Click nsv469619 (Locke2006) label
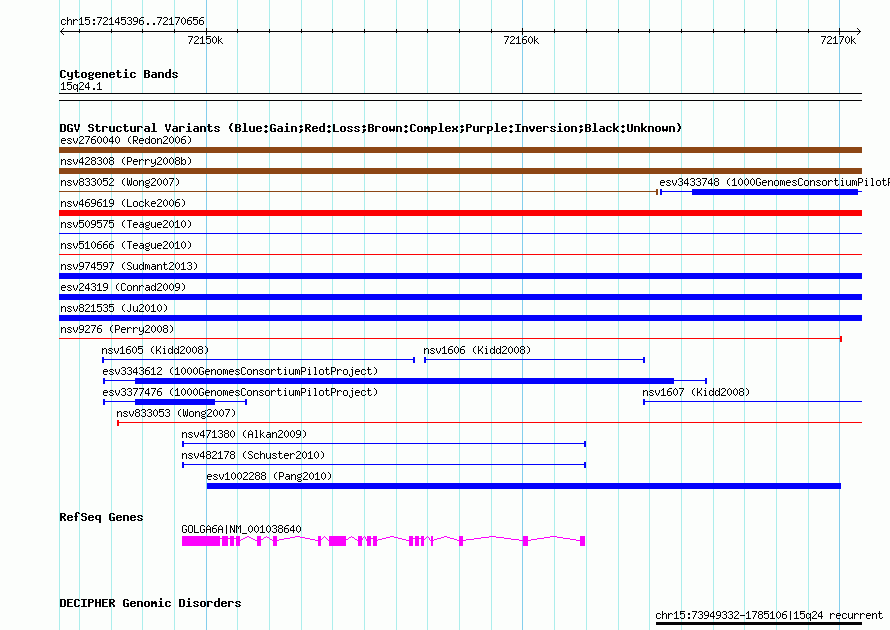890x630 pixels. (123, 203)
